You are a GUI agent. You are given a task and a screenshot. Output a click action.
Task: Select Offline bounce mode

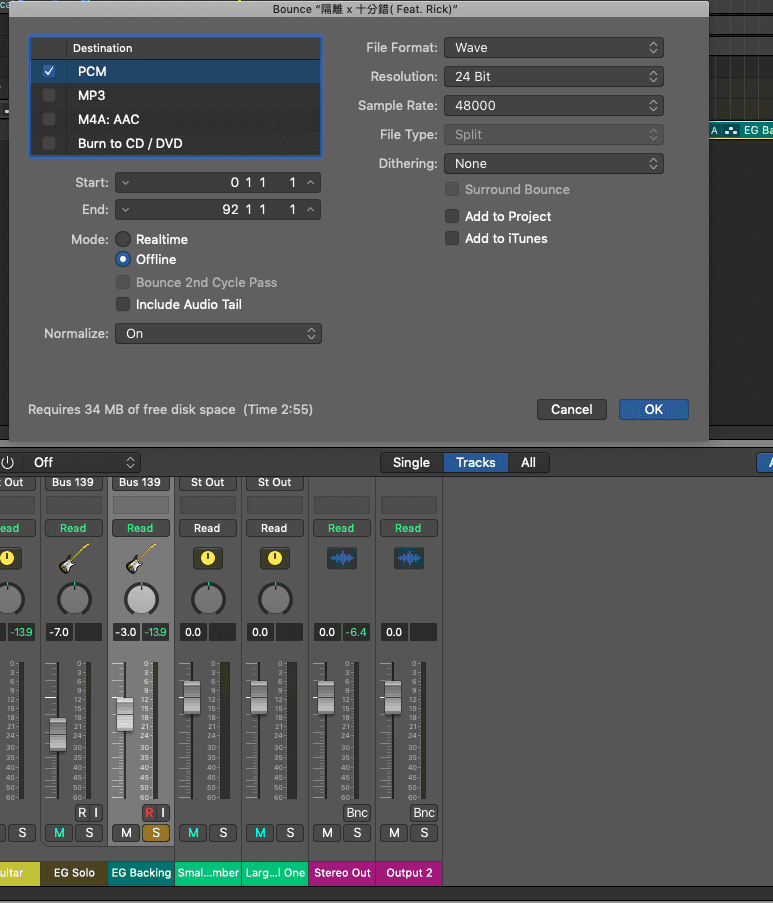[x=123, y=259]
